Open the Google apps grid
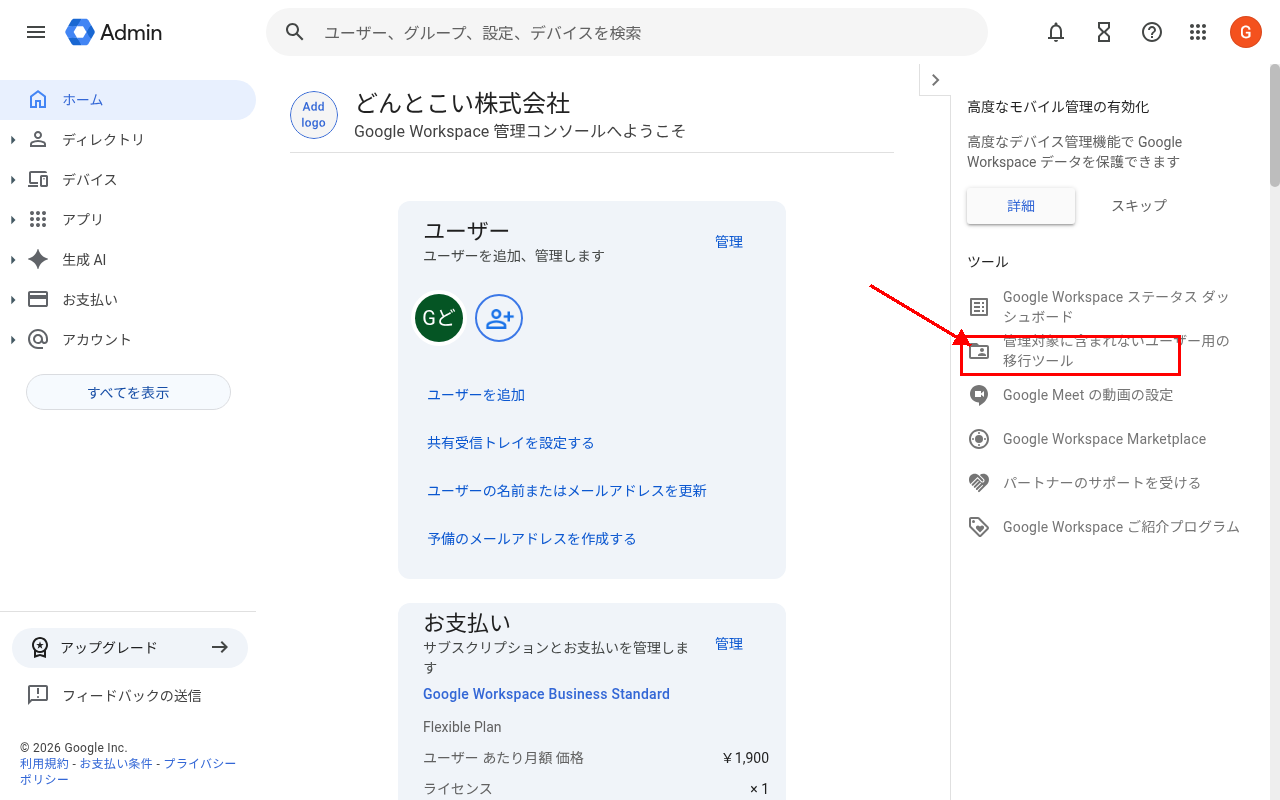The height and width of the screenshot is (800, 1280). click(x=1198, y=32)
